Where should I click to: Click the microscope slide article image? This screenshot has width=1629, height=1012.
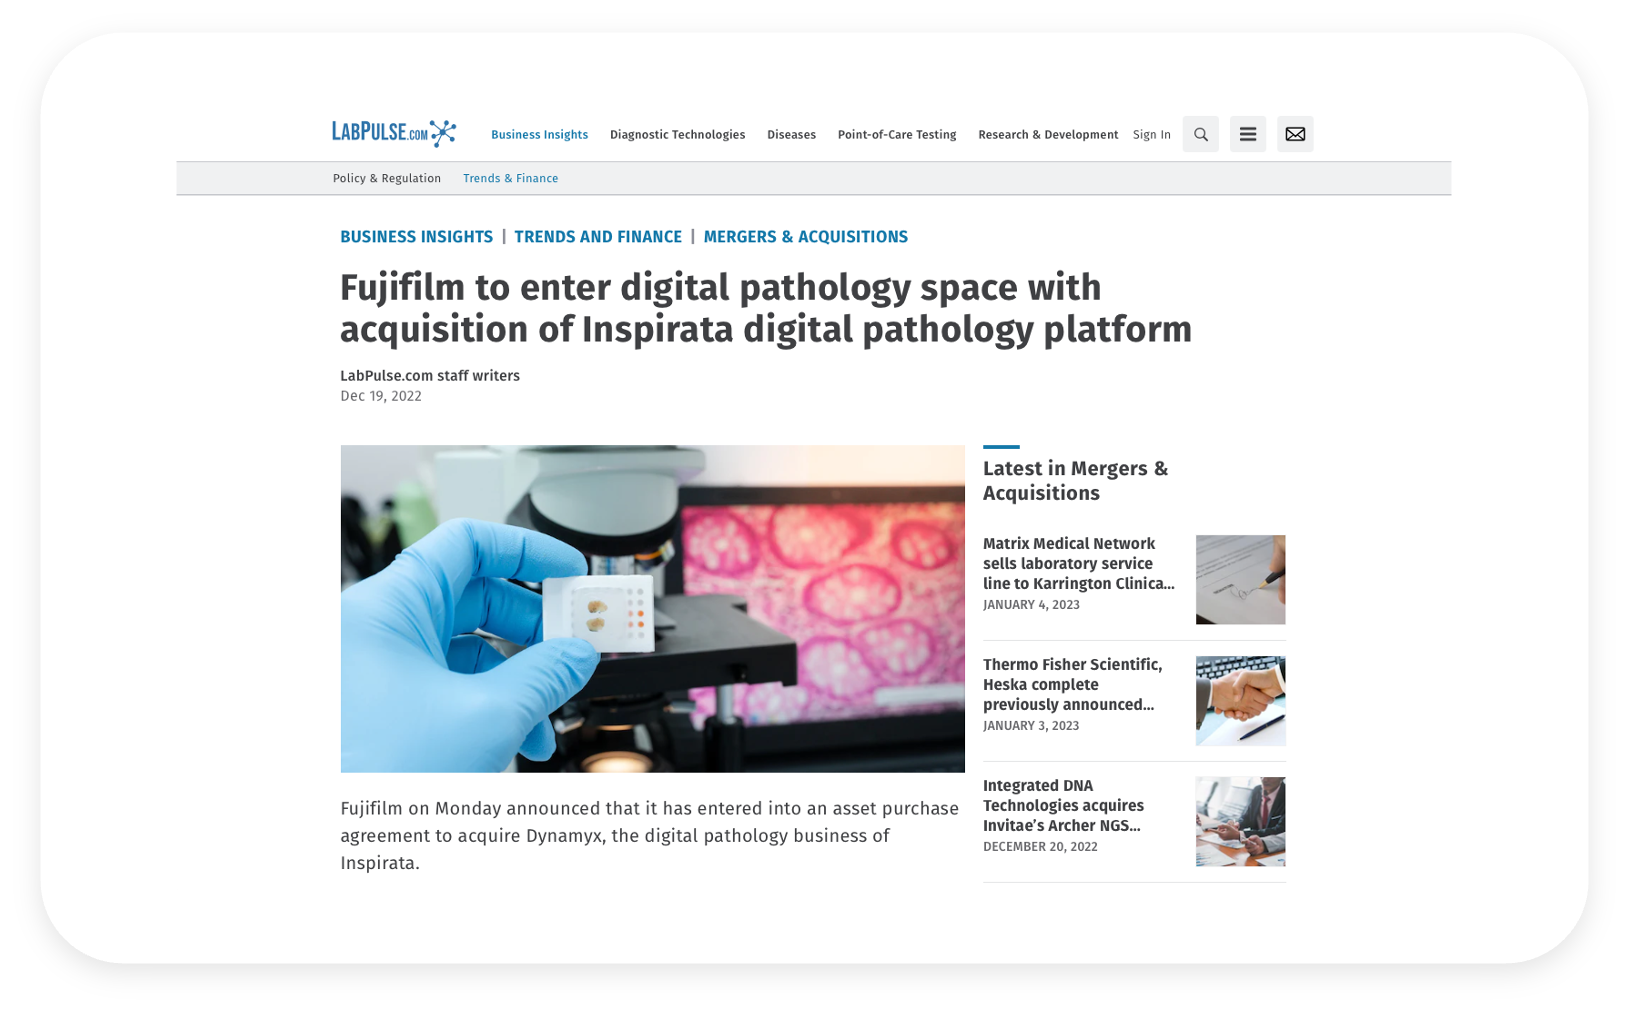point(652,608)
